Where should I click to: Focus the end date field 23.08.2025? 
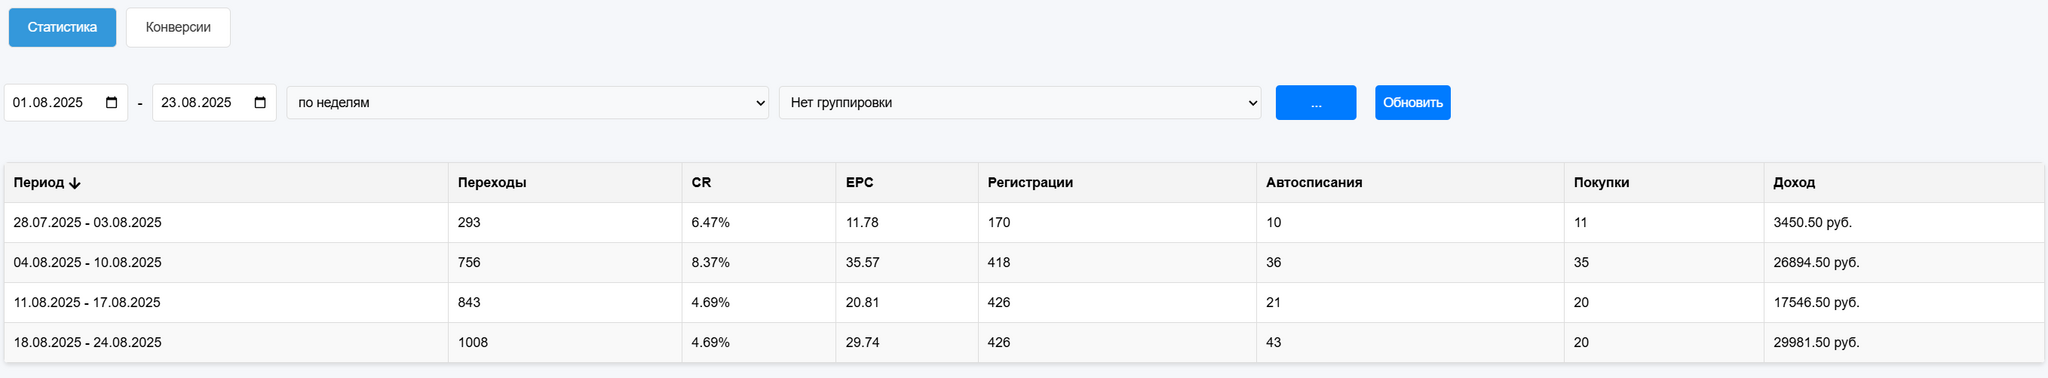214,103
